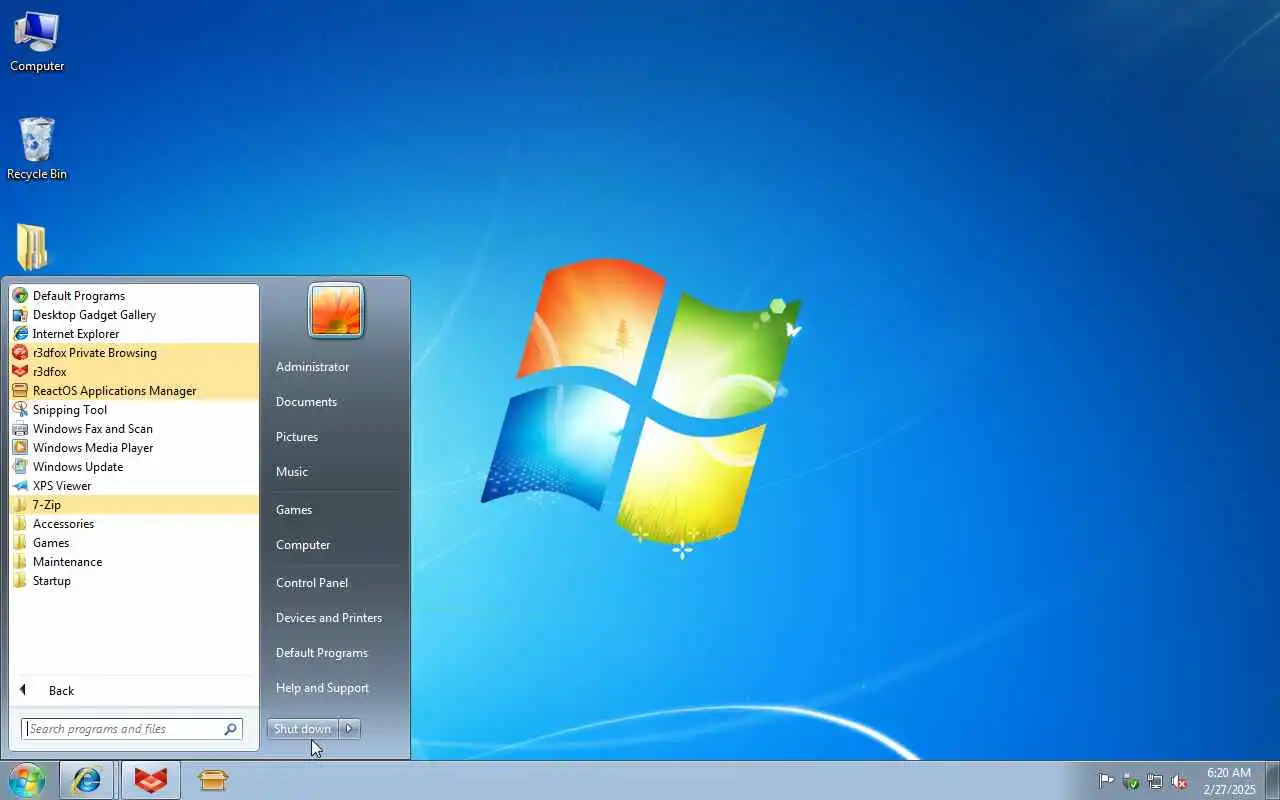This screenshot has width=1280, height=800.
Task: Click the Shut down button
Action: (303, 729)
